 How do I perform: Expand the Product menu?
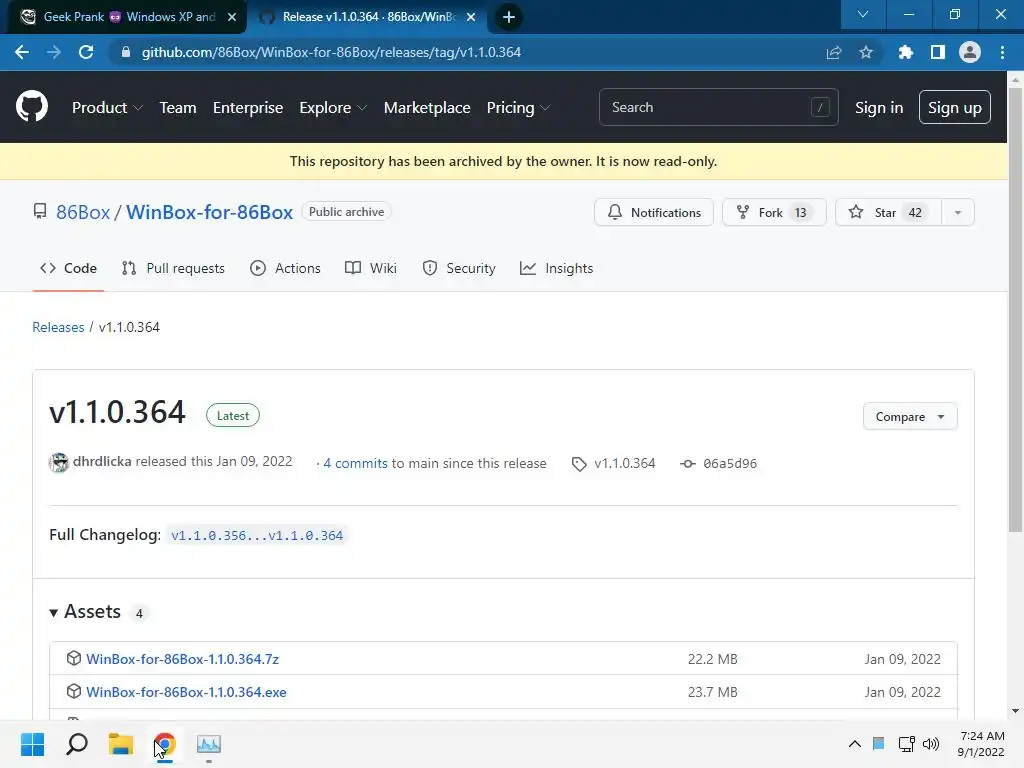[x=107, y=108]
